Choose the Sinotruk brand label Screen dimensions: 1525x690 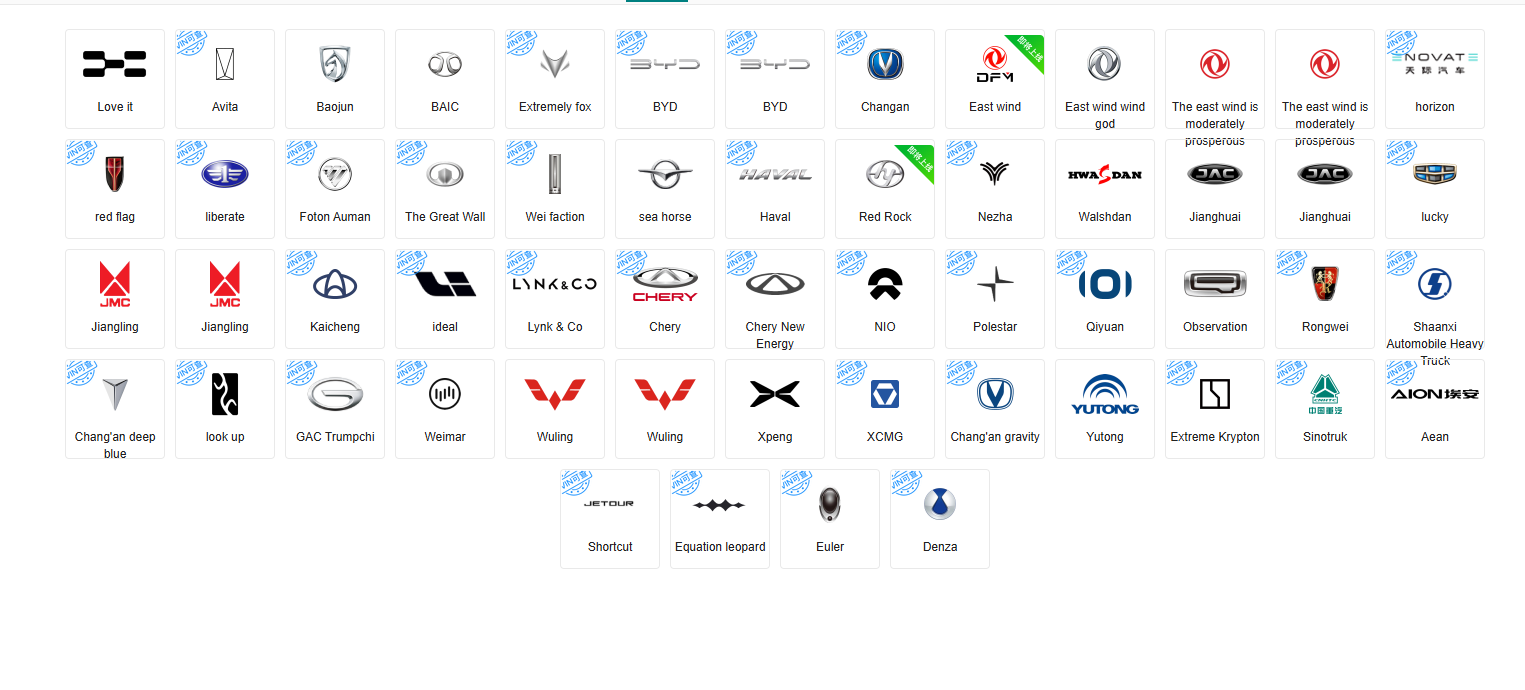pos(1325,437)
